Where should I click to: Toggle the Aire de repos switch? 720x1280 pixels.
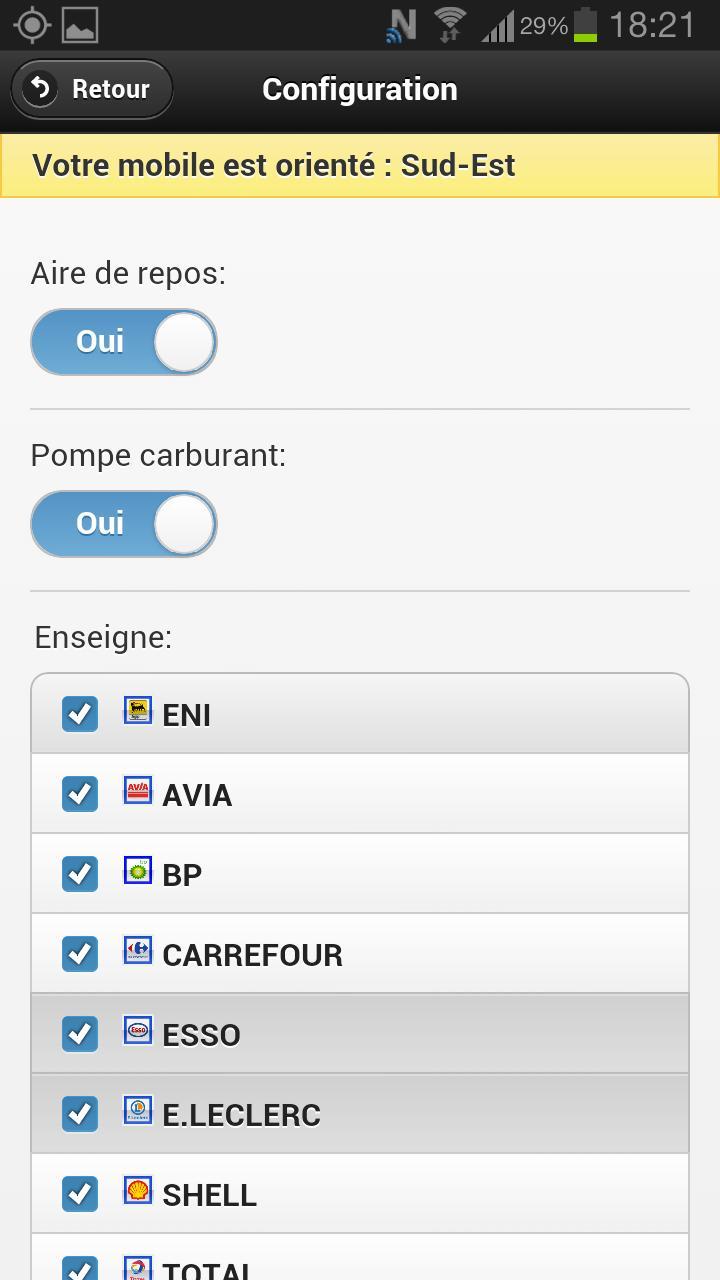[124, 342]
